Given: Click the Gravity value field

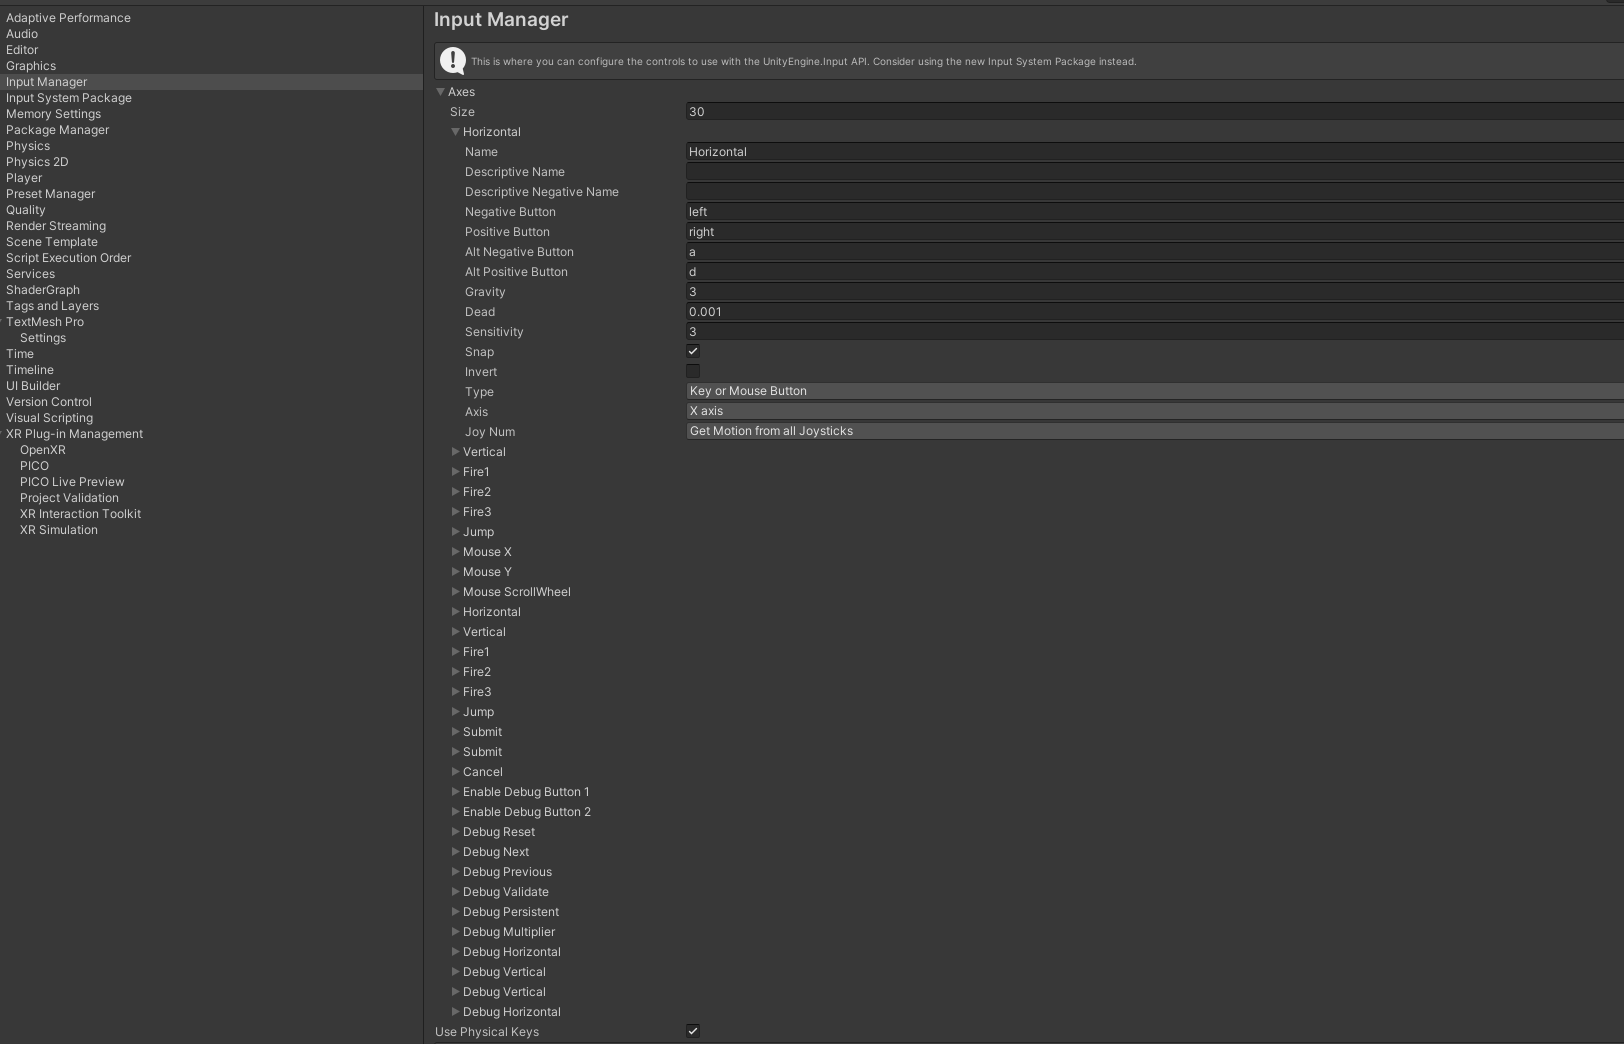Looking at the screenshot, I should coord(1155,292).
